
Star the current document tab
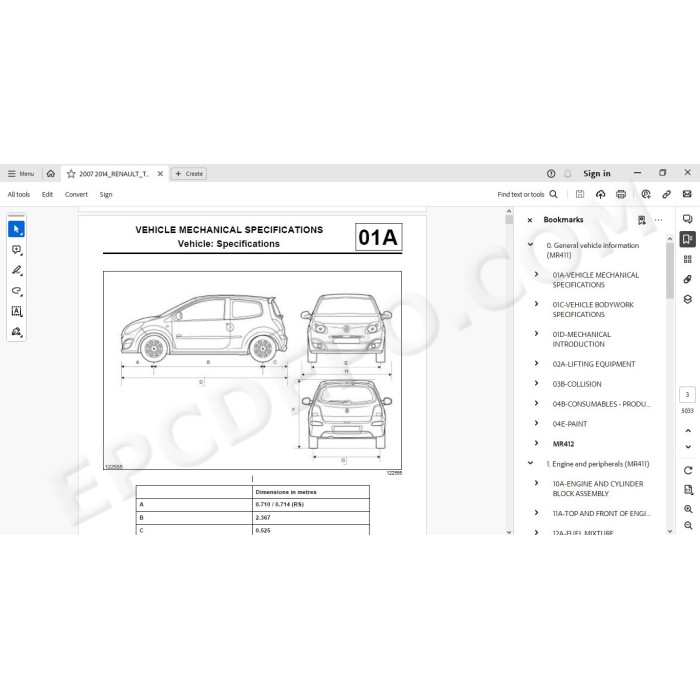(71, 174)
